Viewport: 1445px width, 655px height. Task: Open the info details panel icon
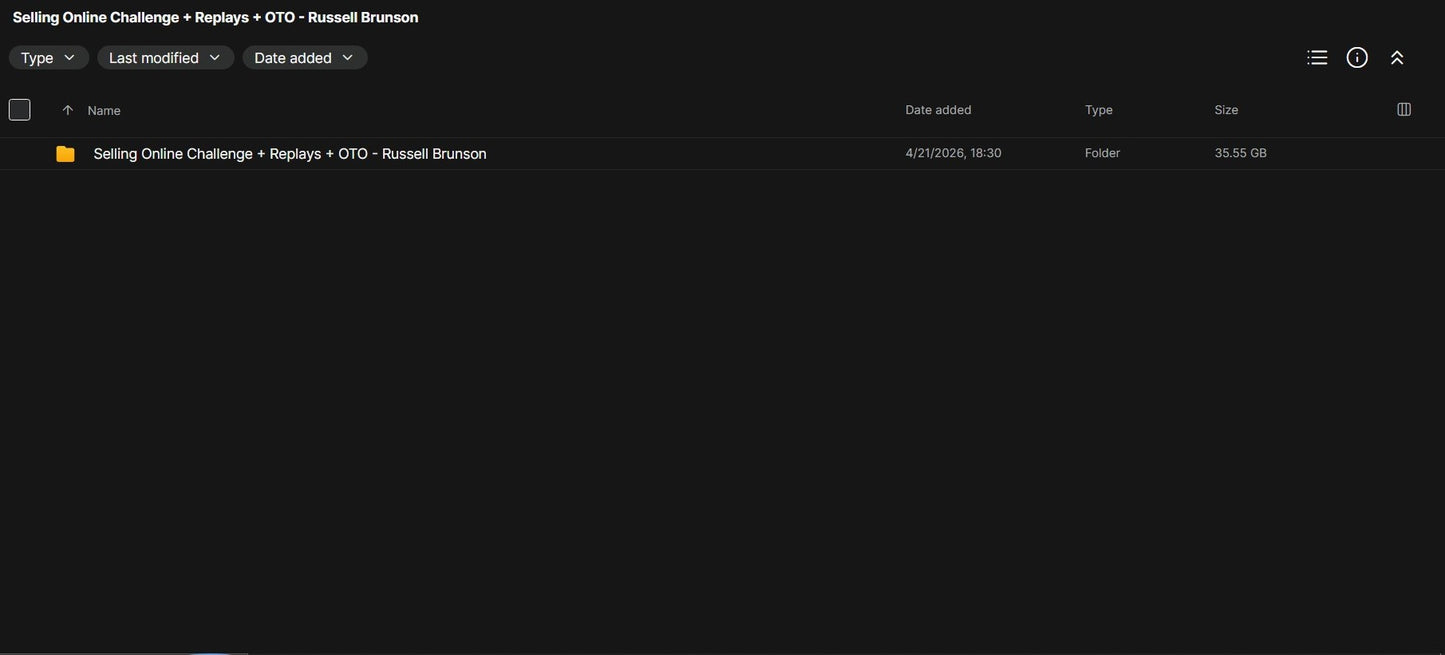[x=1357, y=58]
